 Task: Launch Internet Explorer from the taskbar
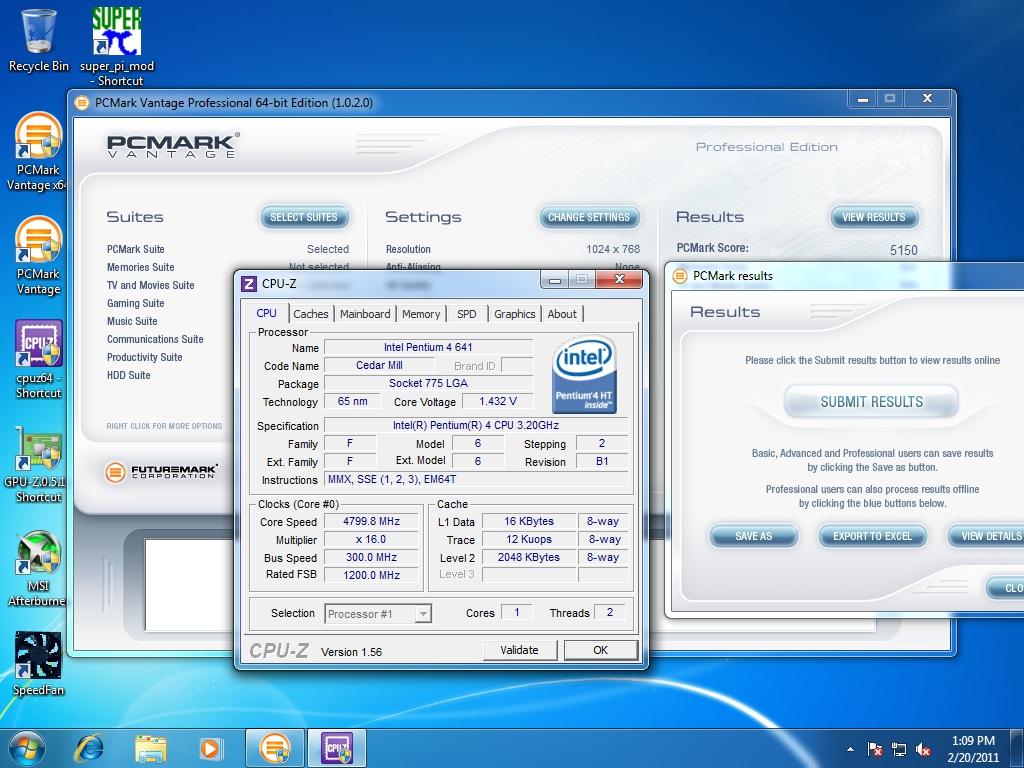[89, 748]
